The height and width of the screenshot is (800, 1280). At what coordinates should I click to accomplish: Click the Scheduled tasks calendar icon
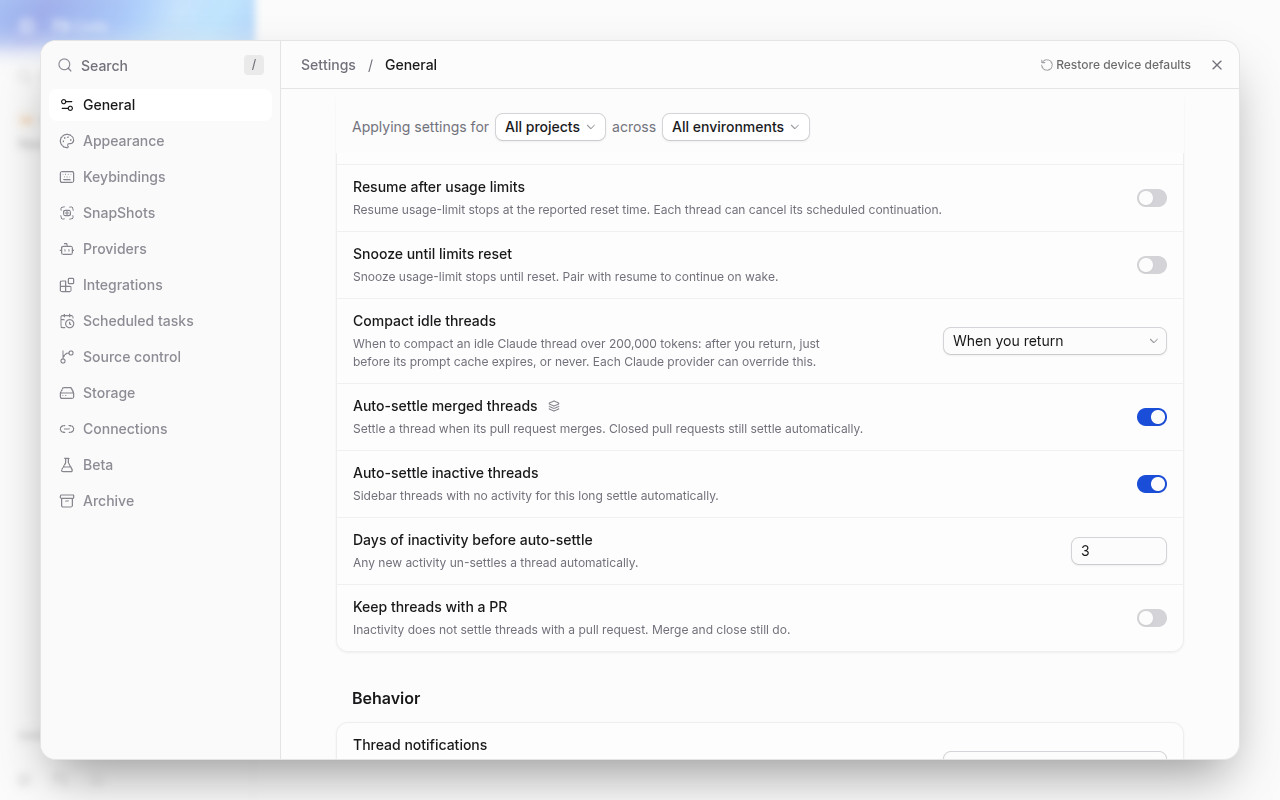tap(67, 321)
